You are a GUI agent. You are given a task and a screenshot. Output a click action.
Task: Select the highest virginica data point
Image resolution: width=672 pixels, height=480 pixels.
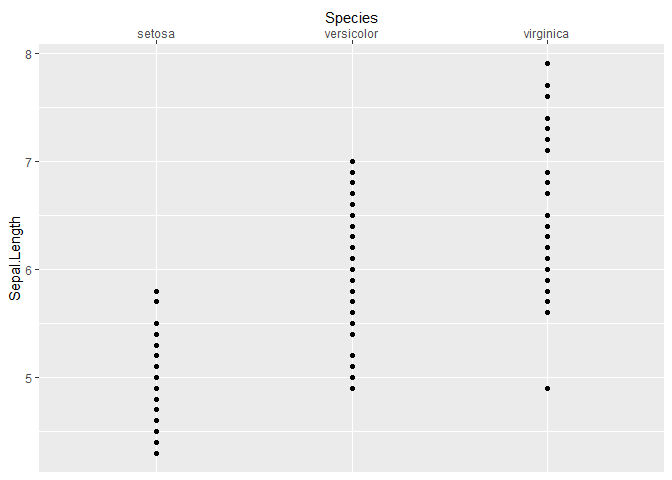pyautogui.click(x=547, y=64)
